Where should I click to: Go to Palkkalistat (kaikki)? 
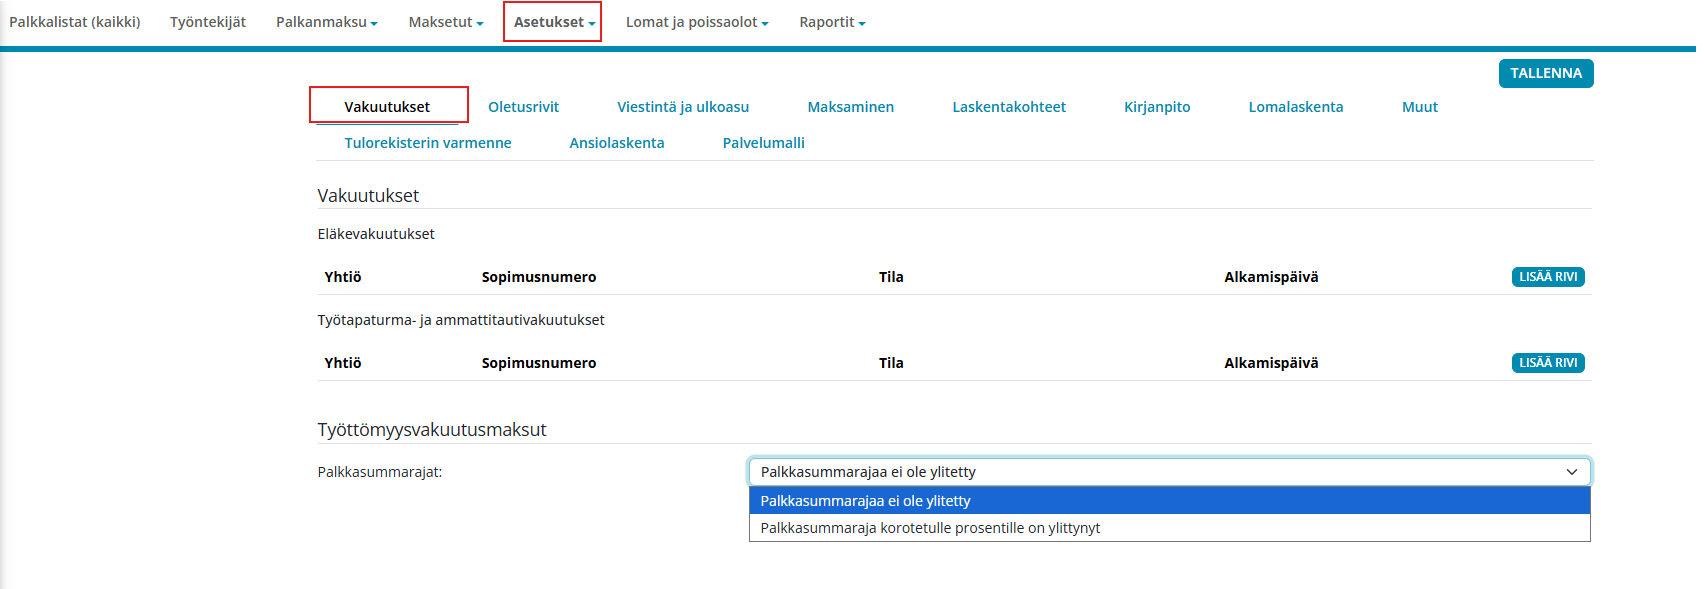(x=75, y=22)
